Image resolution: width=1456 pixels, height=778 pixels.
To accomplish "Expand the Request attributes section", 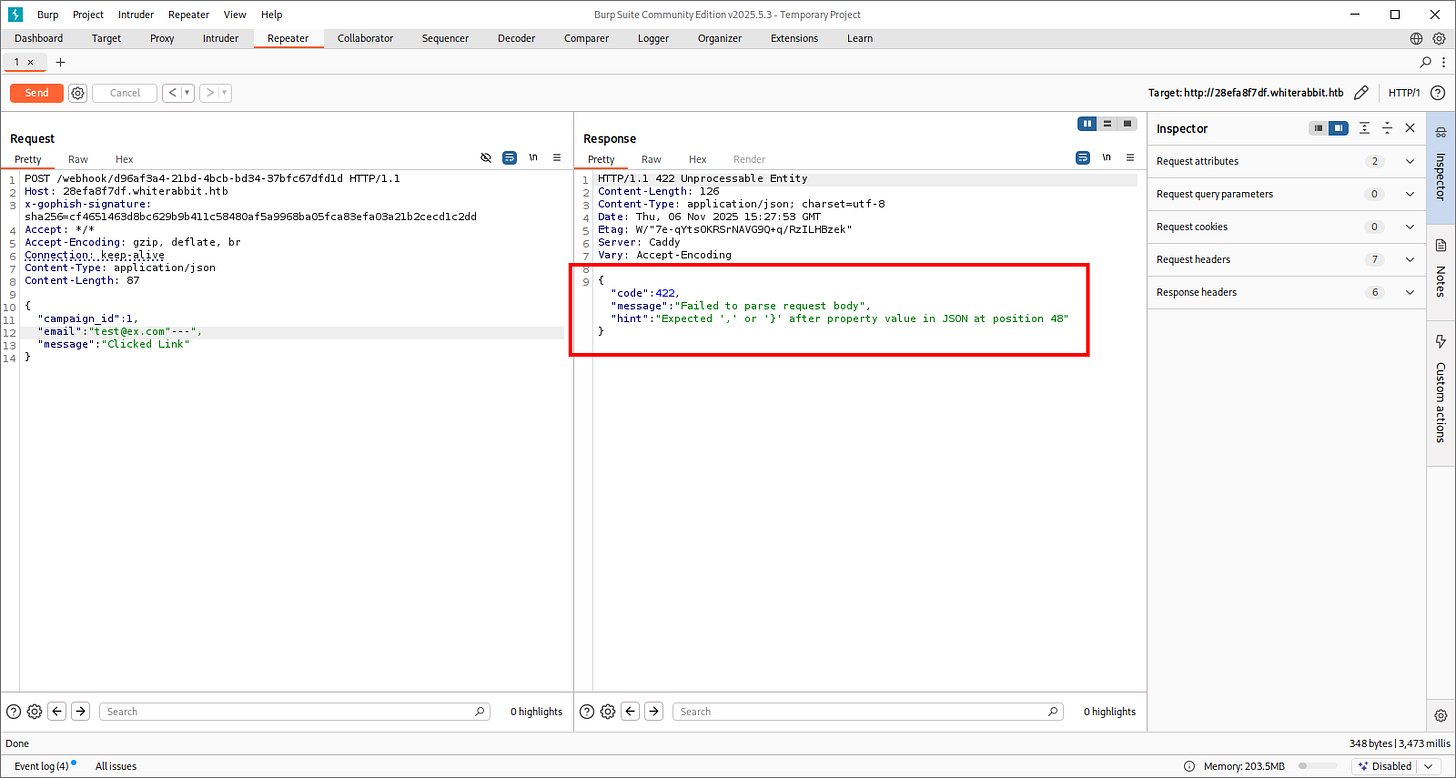I will (x=1410, y=161).
